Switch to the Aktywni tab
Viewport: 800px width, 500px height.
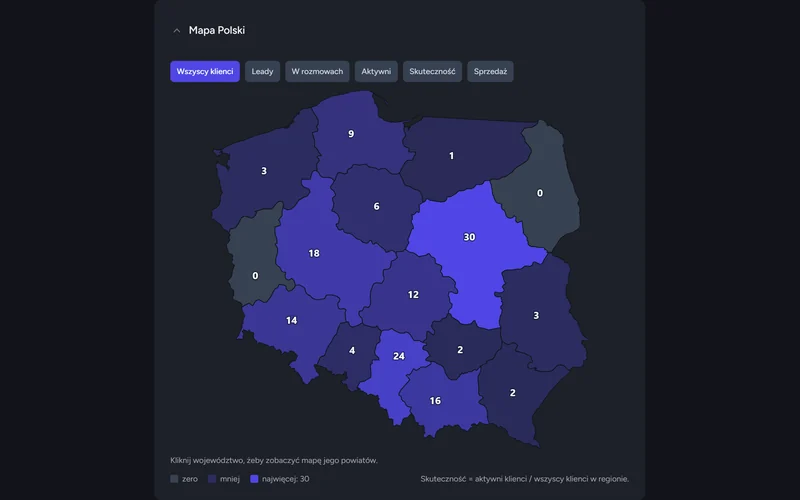point(376,71)
